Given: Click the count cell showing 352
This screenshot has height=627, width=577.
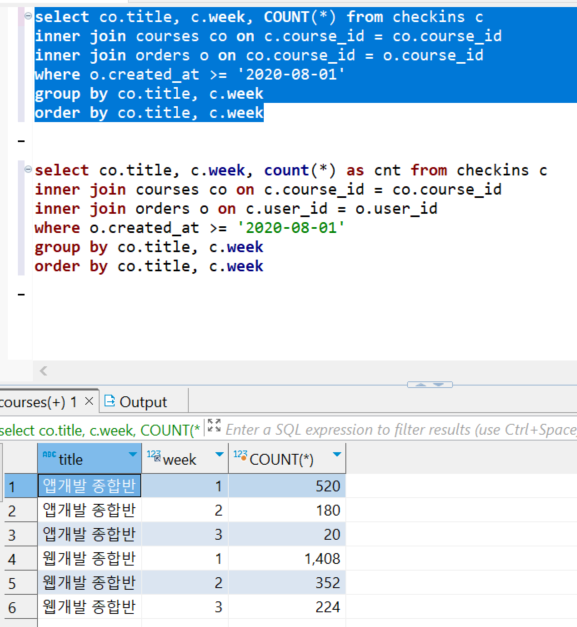Looking at the screenshot, I should (x=287, y=583).
